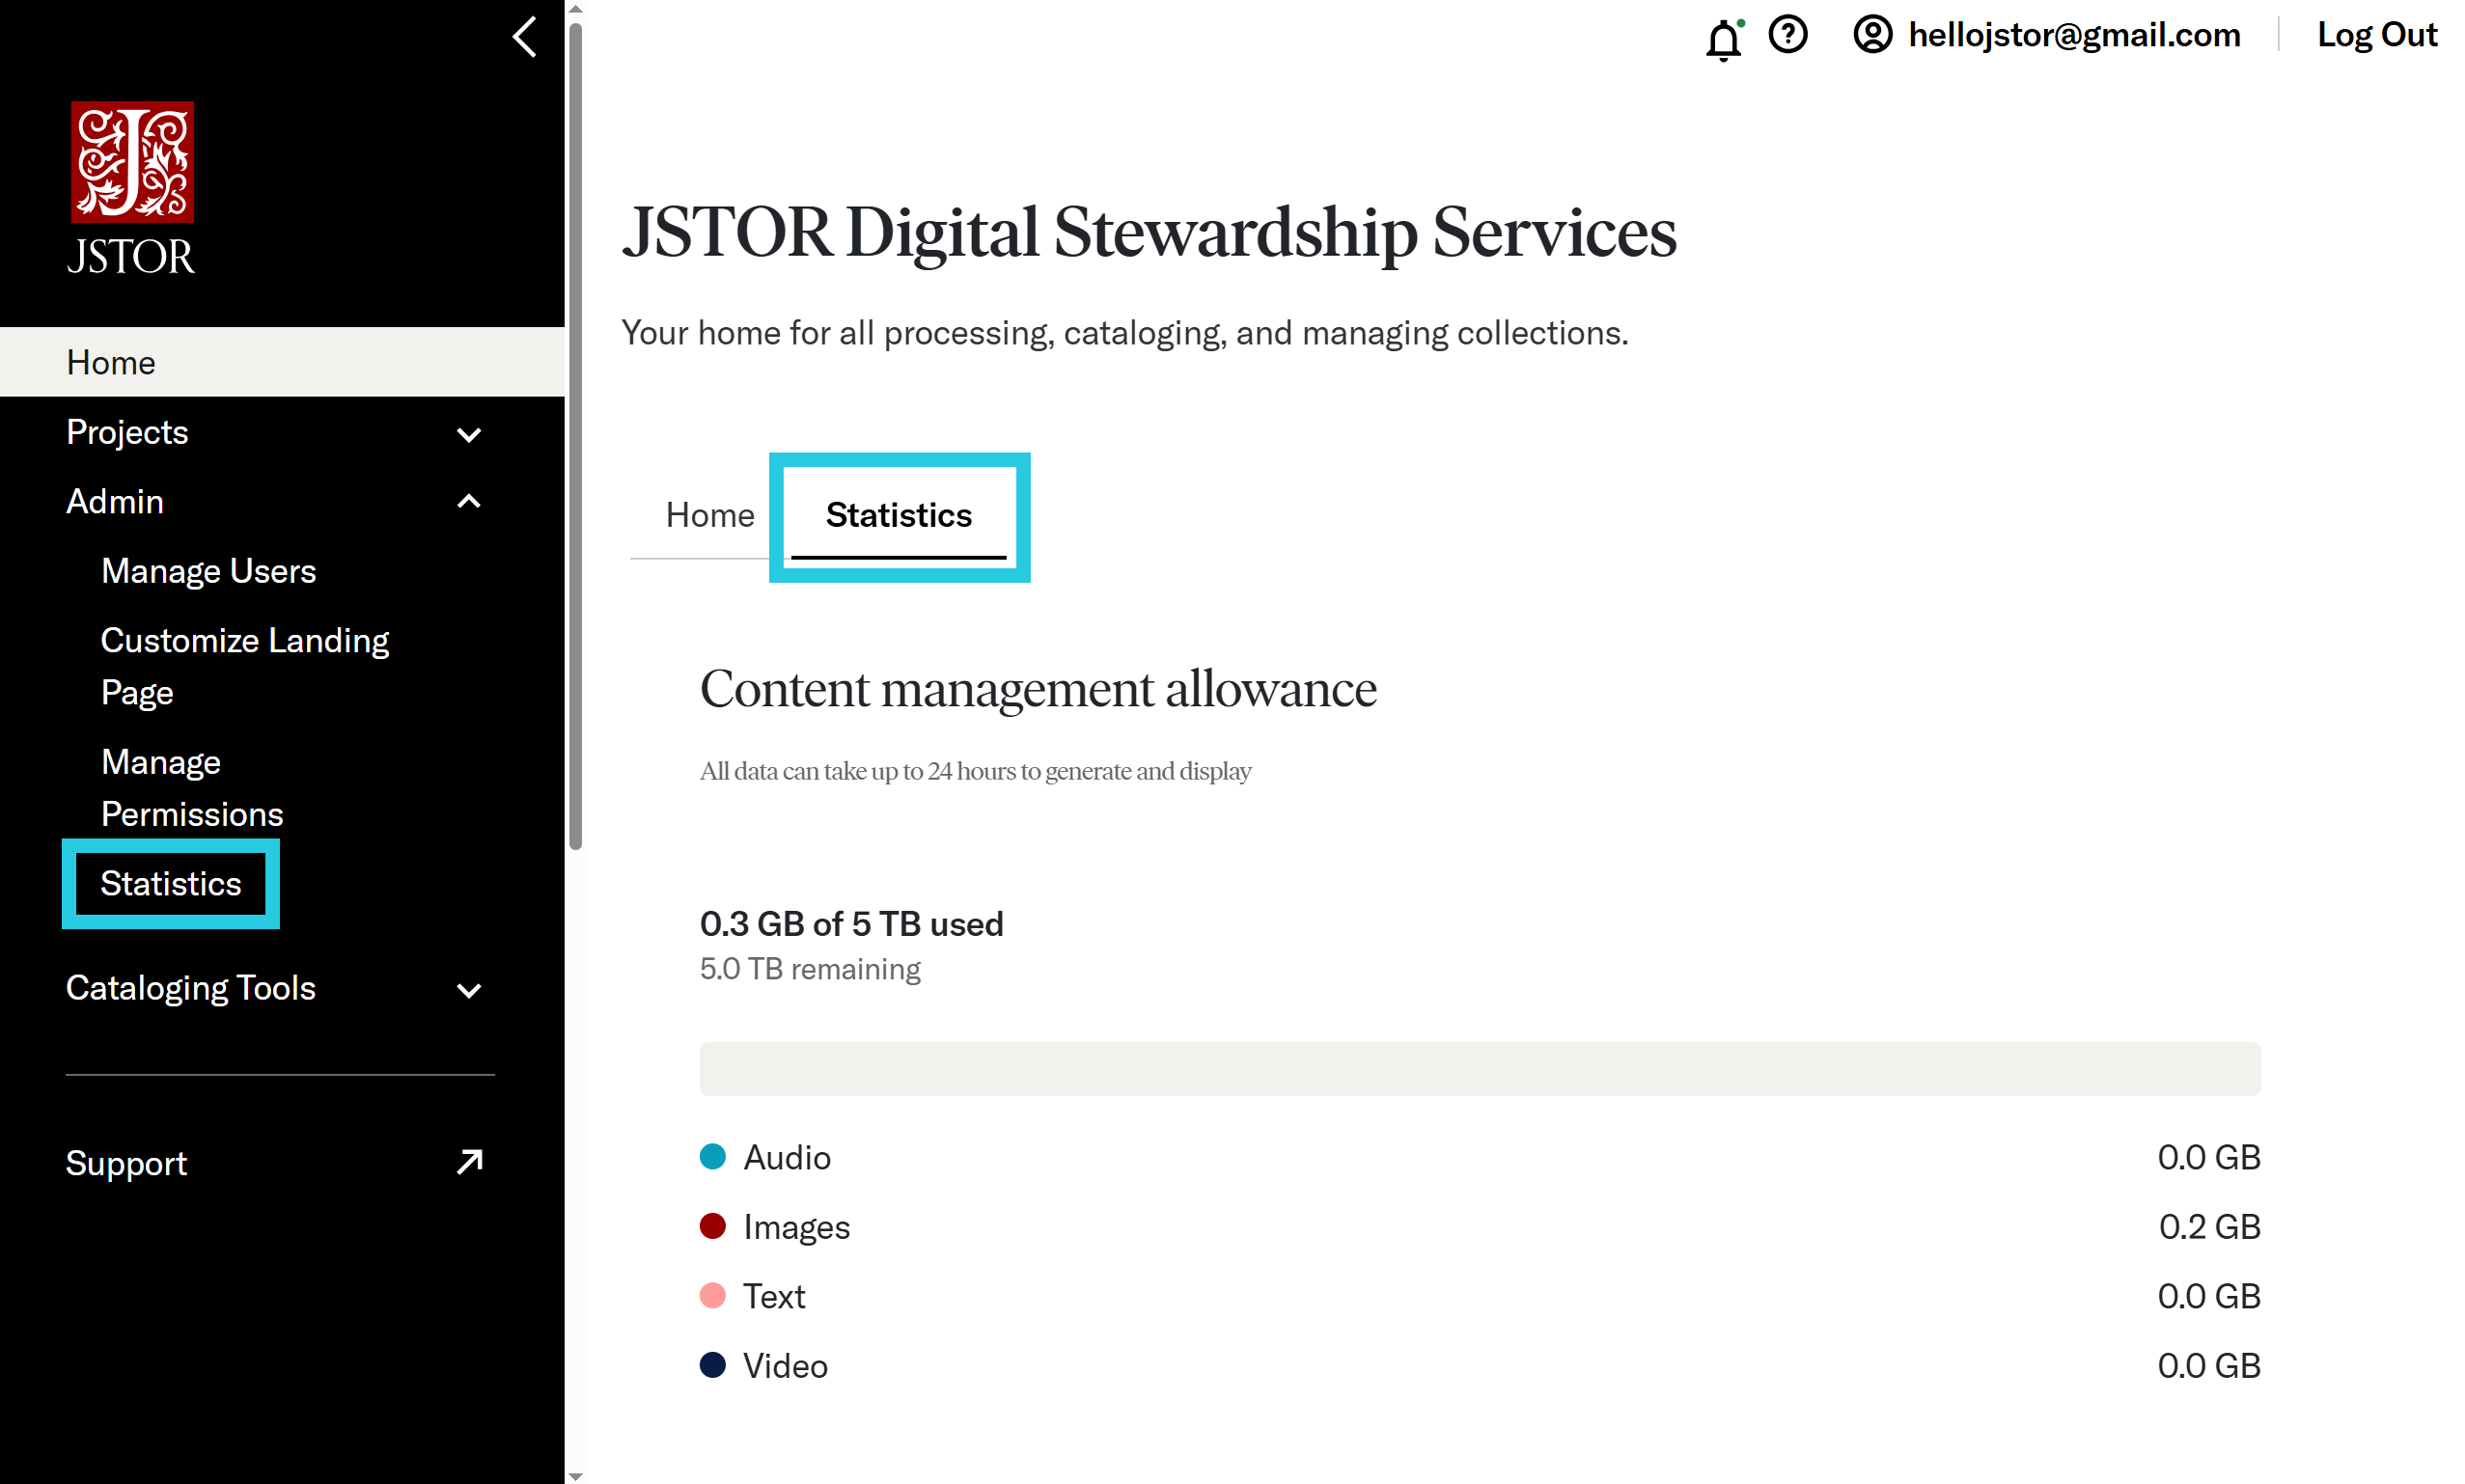Switch to the Statistics tab

click(899, 515)
